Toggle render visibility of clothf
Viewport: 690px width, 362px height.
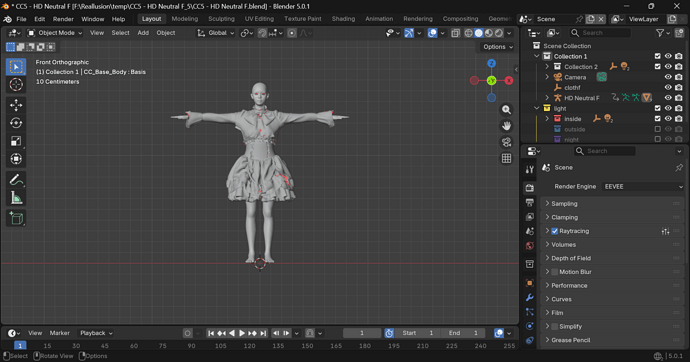(x=679, y=88)
